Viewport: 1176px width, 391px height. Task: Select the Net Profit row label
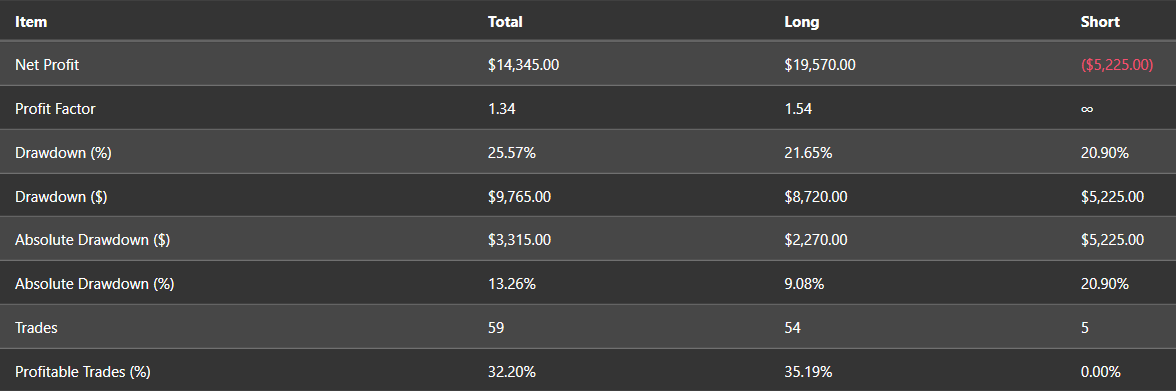[46, 65]
